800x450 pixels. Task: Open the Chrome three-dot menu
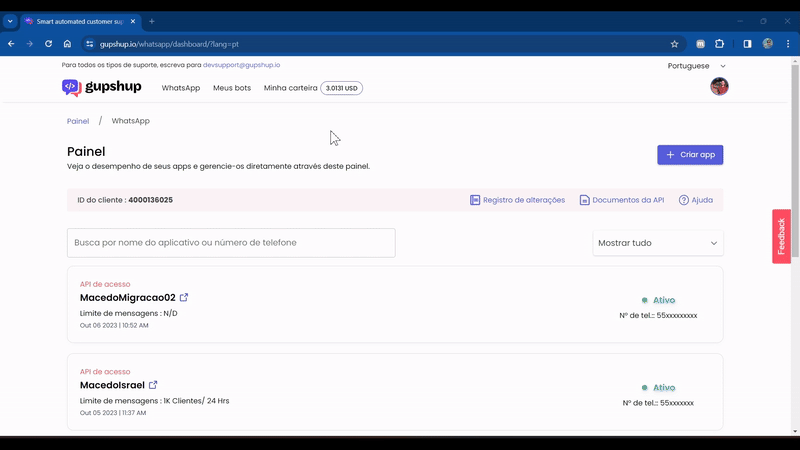point(788,44)
